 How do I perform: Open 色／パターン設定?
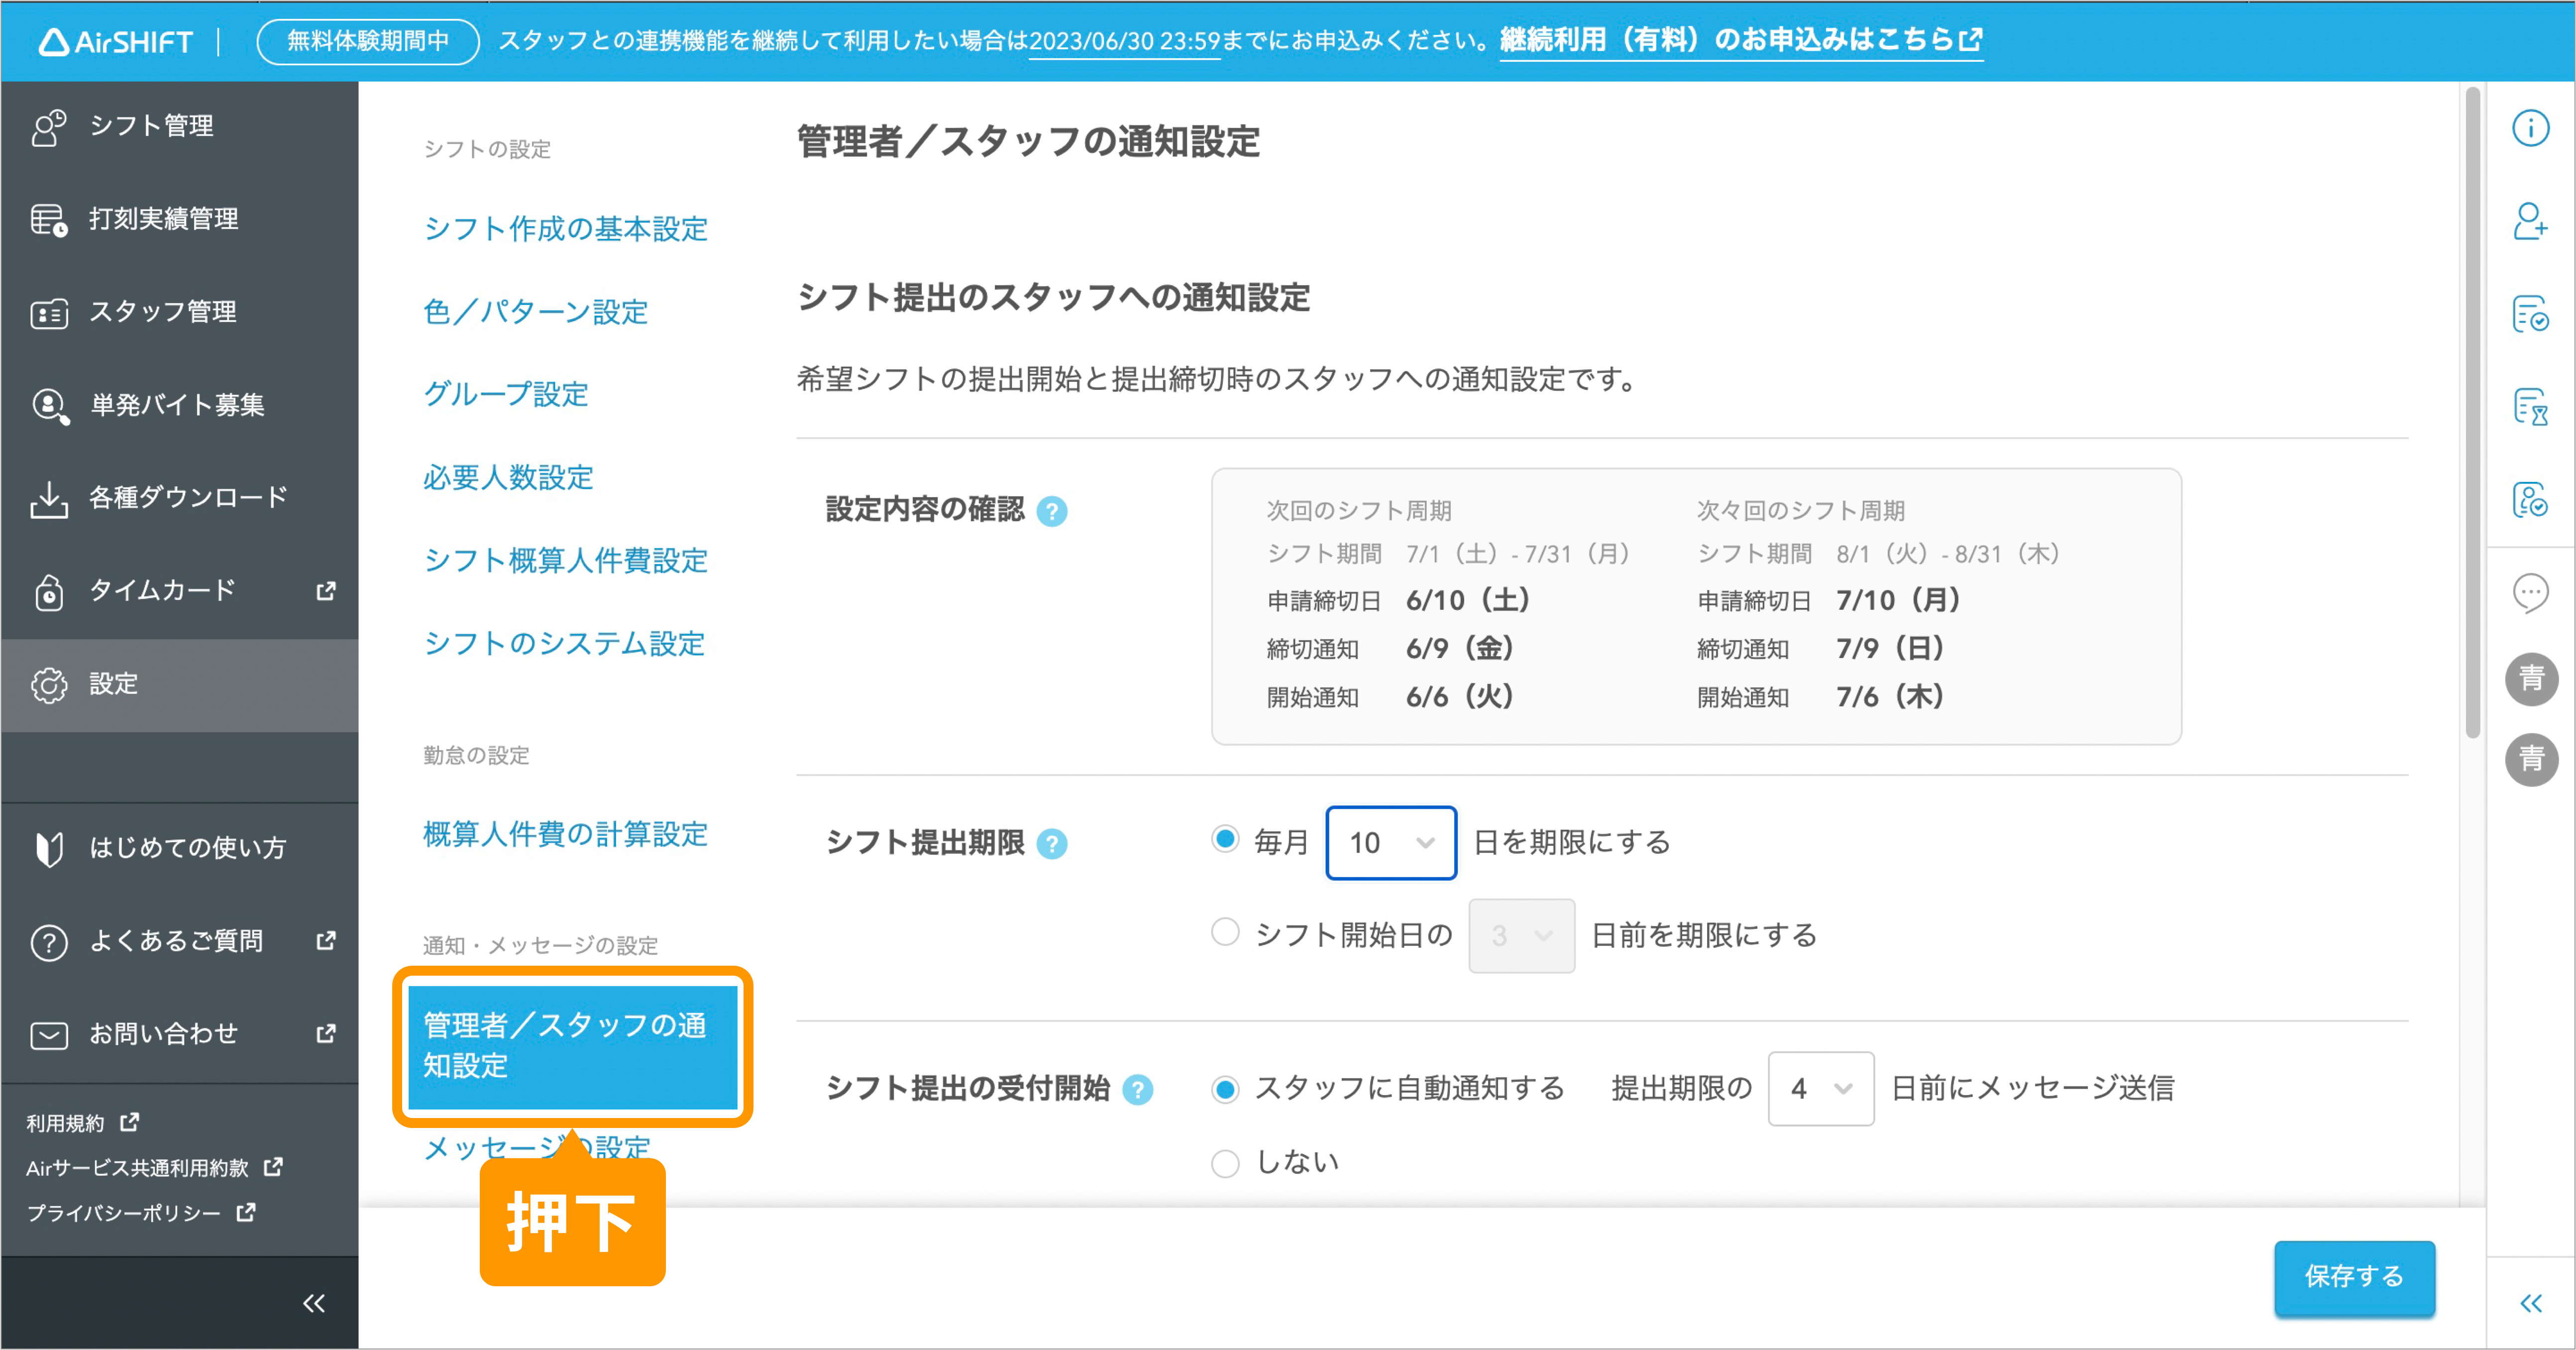536,312
